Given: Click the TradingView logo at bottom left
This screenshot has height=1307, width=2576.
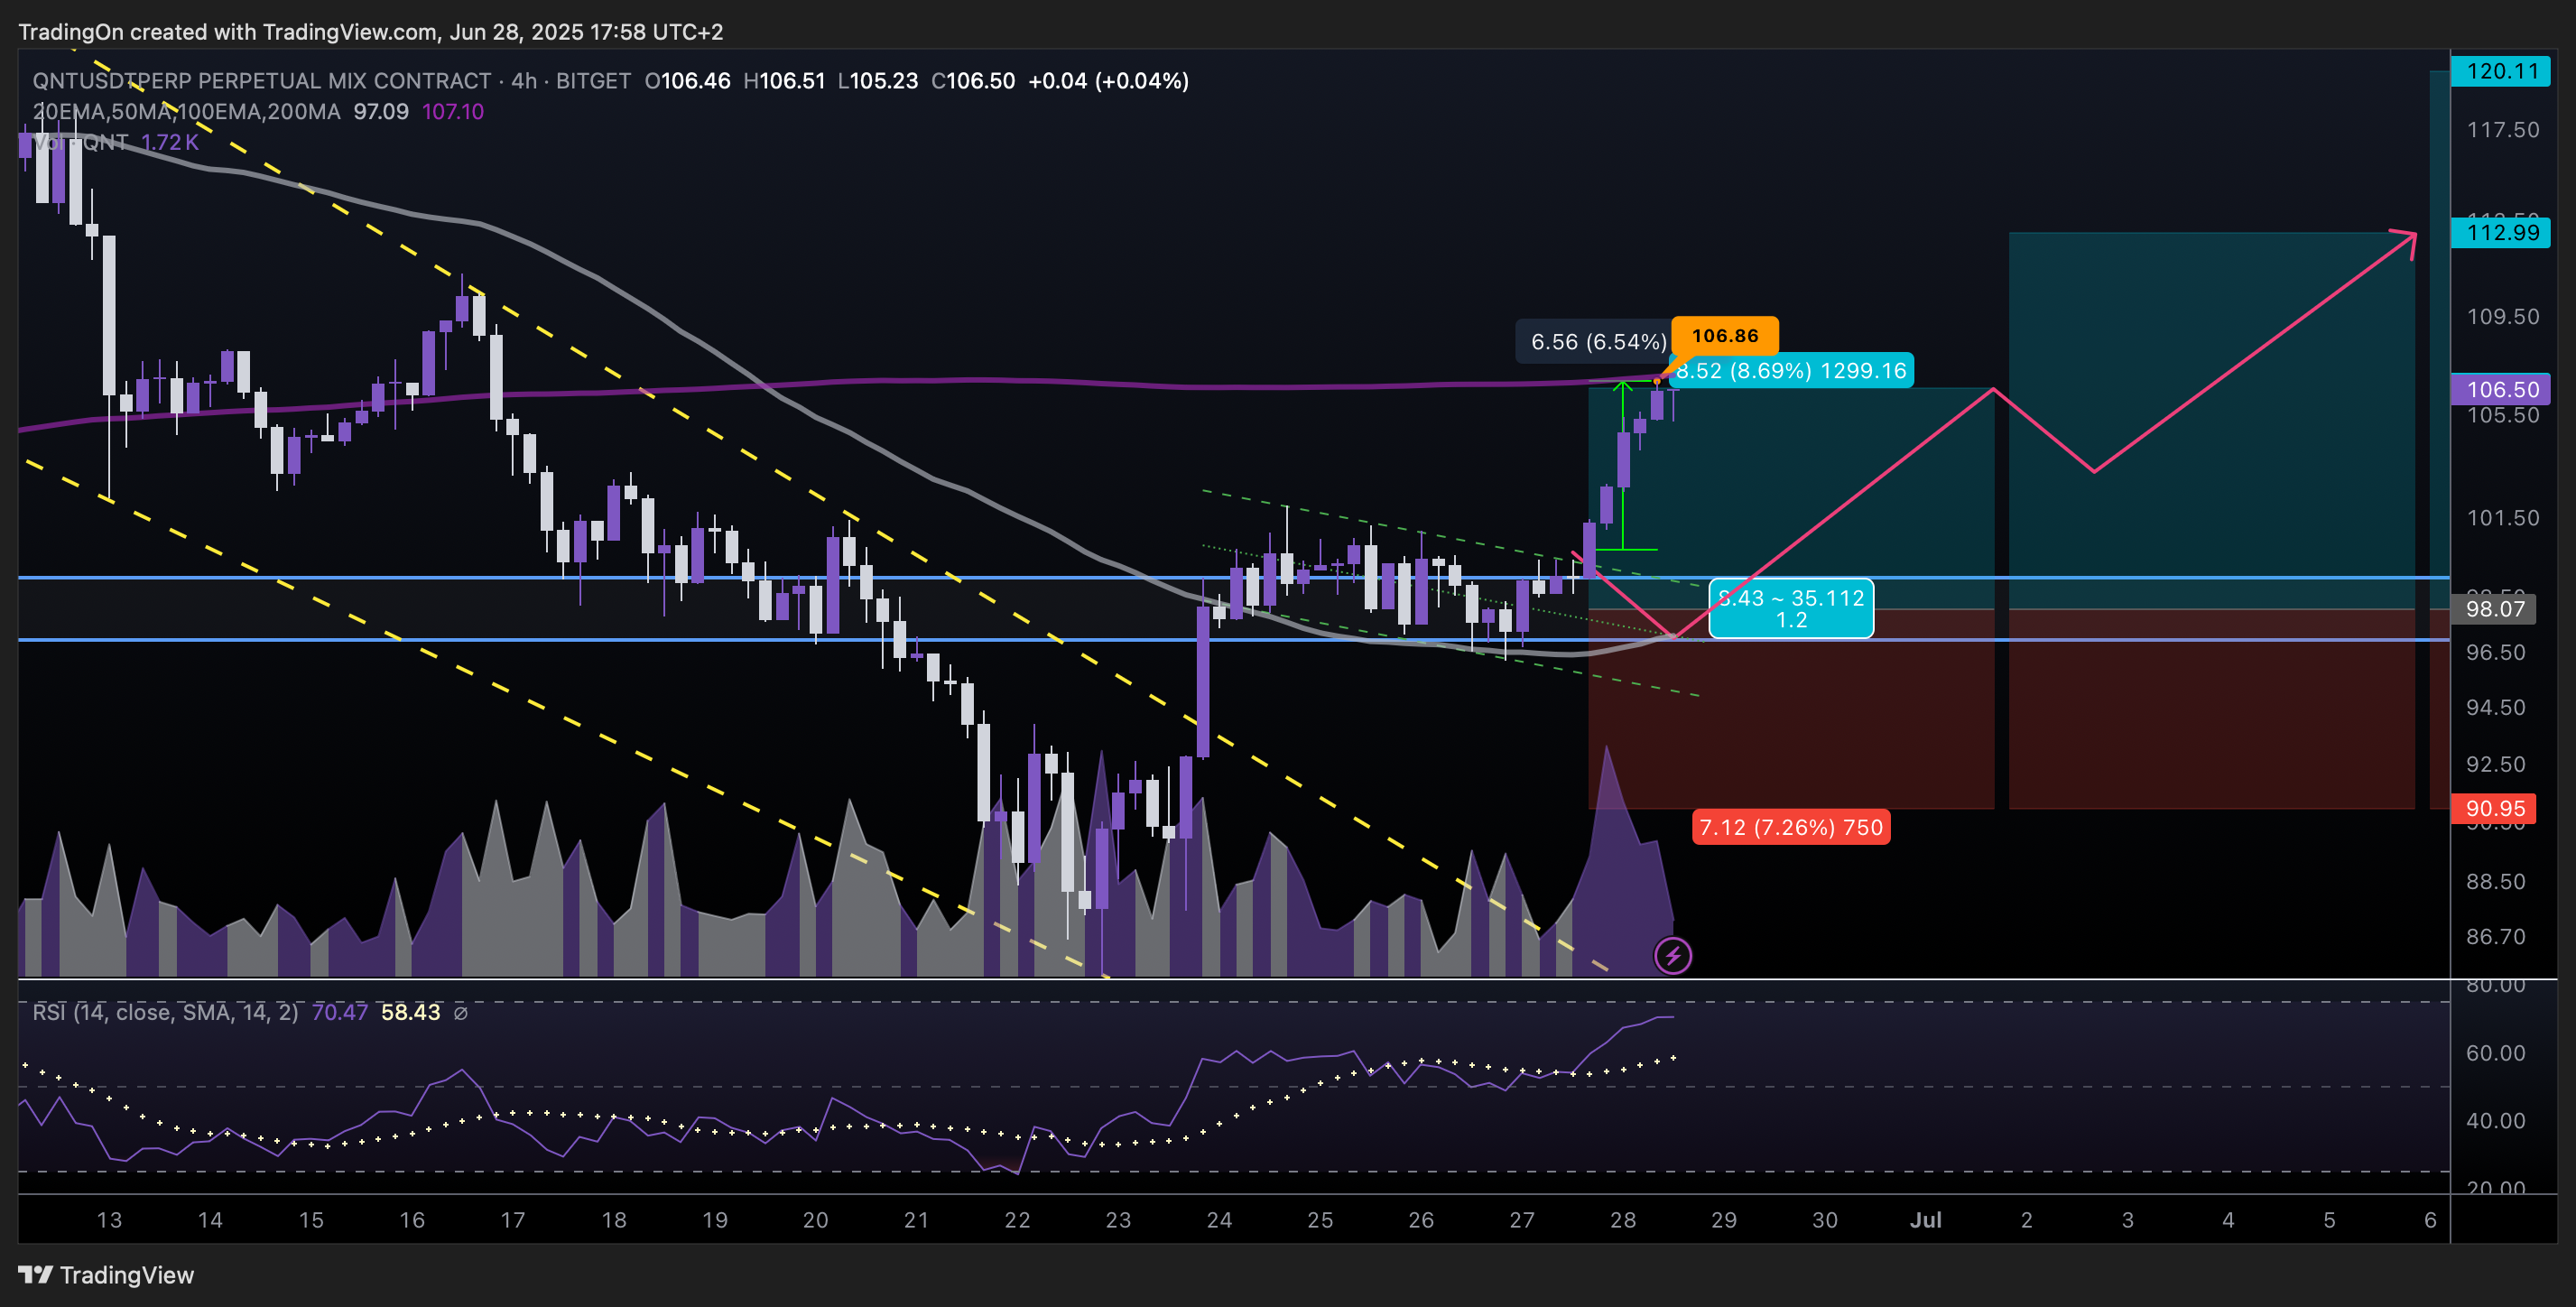Looking at the screenshot, I should click(106, 1275).
